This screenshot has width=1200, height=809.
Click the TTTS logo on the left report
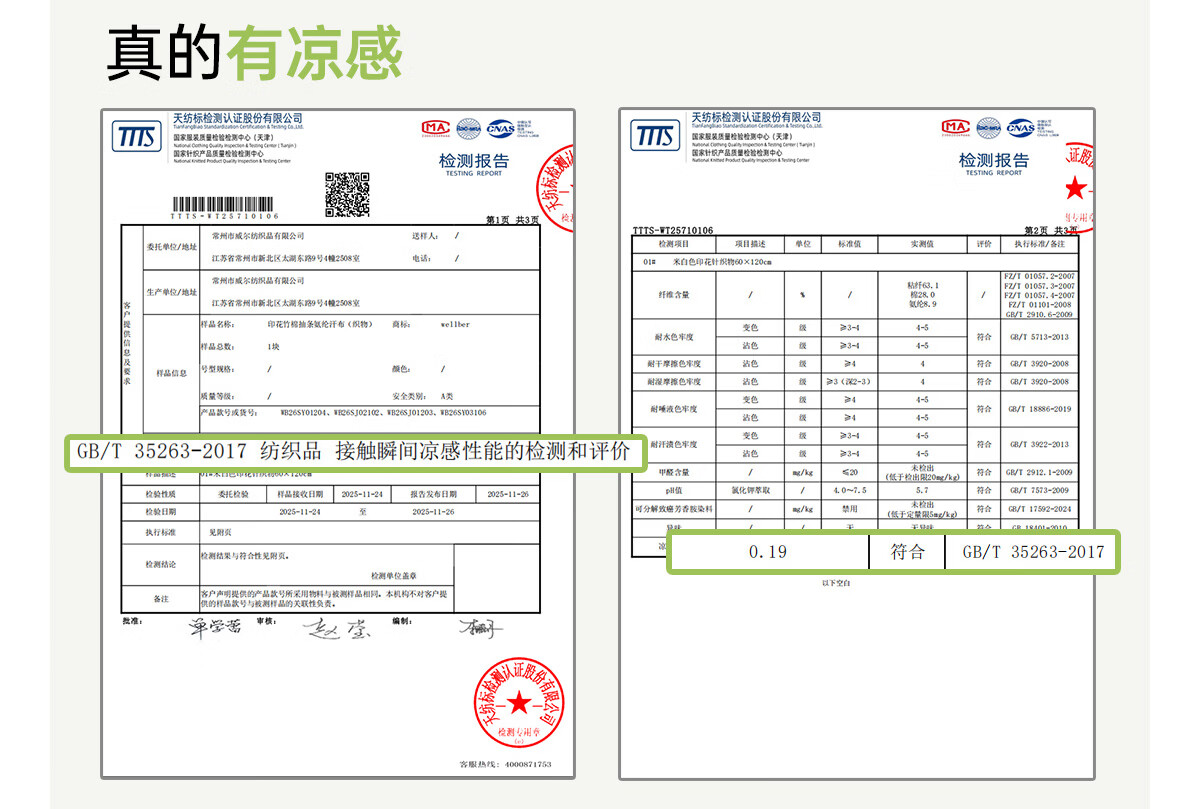[x=137, y=136]
